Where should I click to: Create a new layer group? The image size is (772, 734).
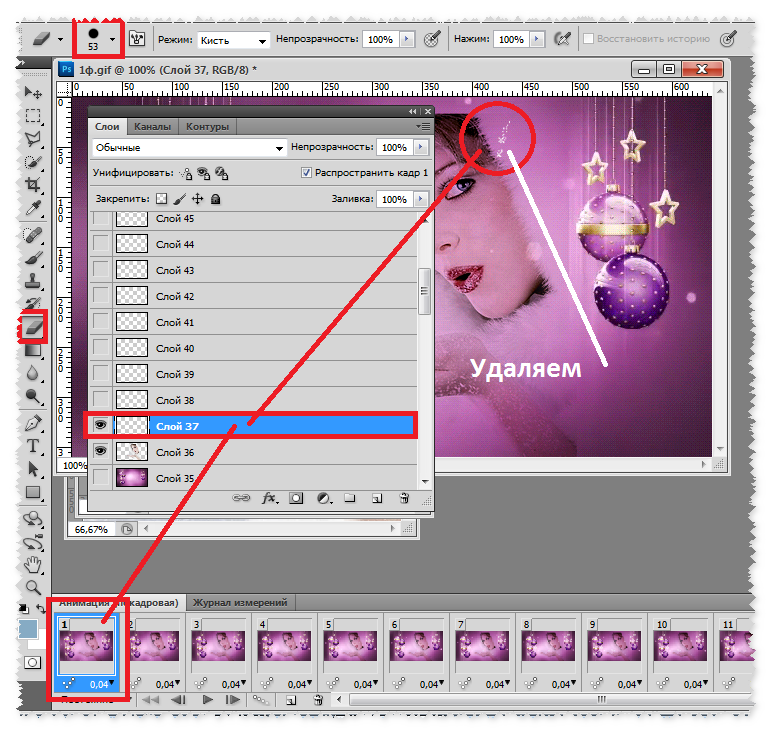click(350, 498)
